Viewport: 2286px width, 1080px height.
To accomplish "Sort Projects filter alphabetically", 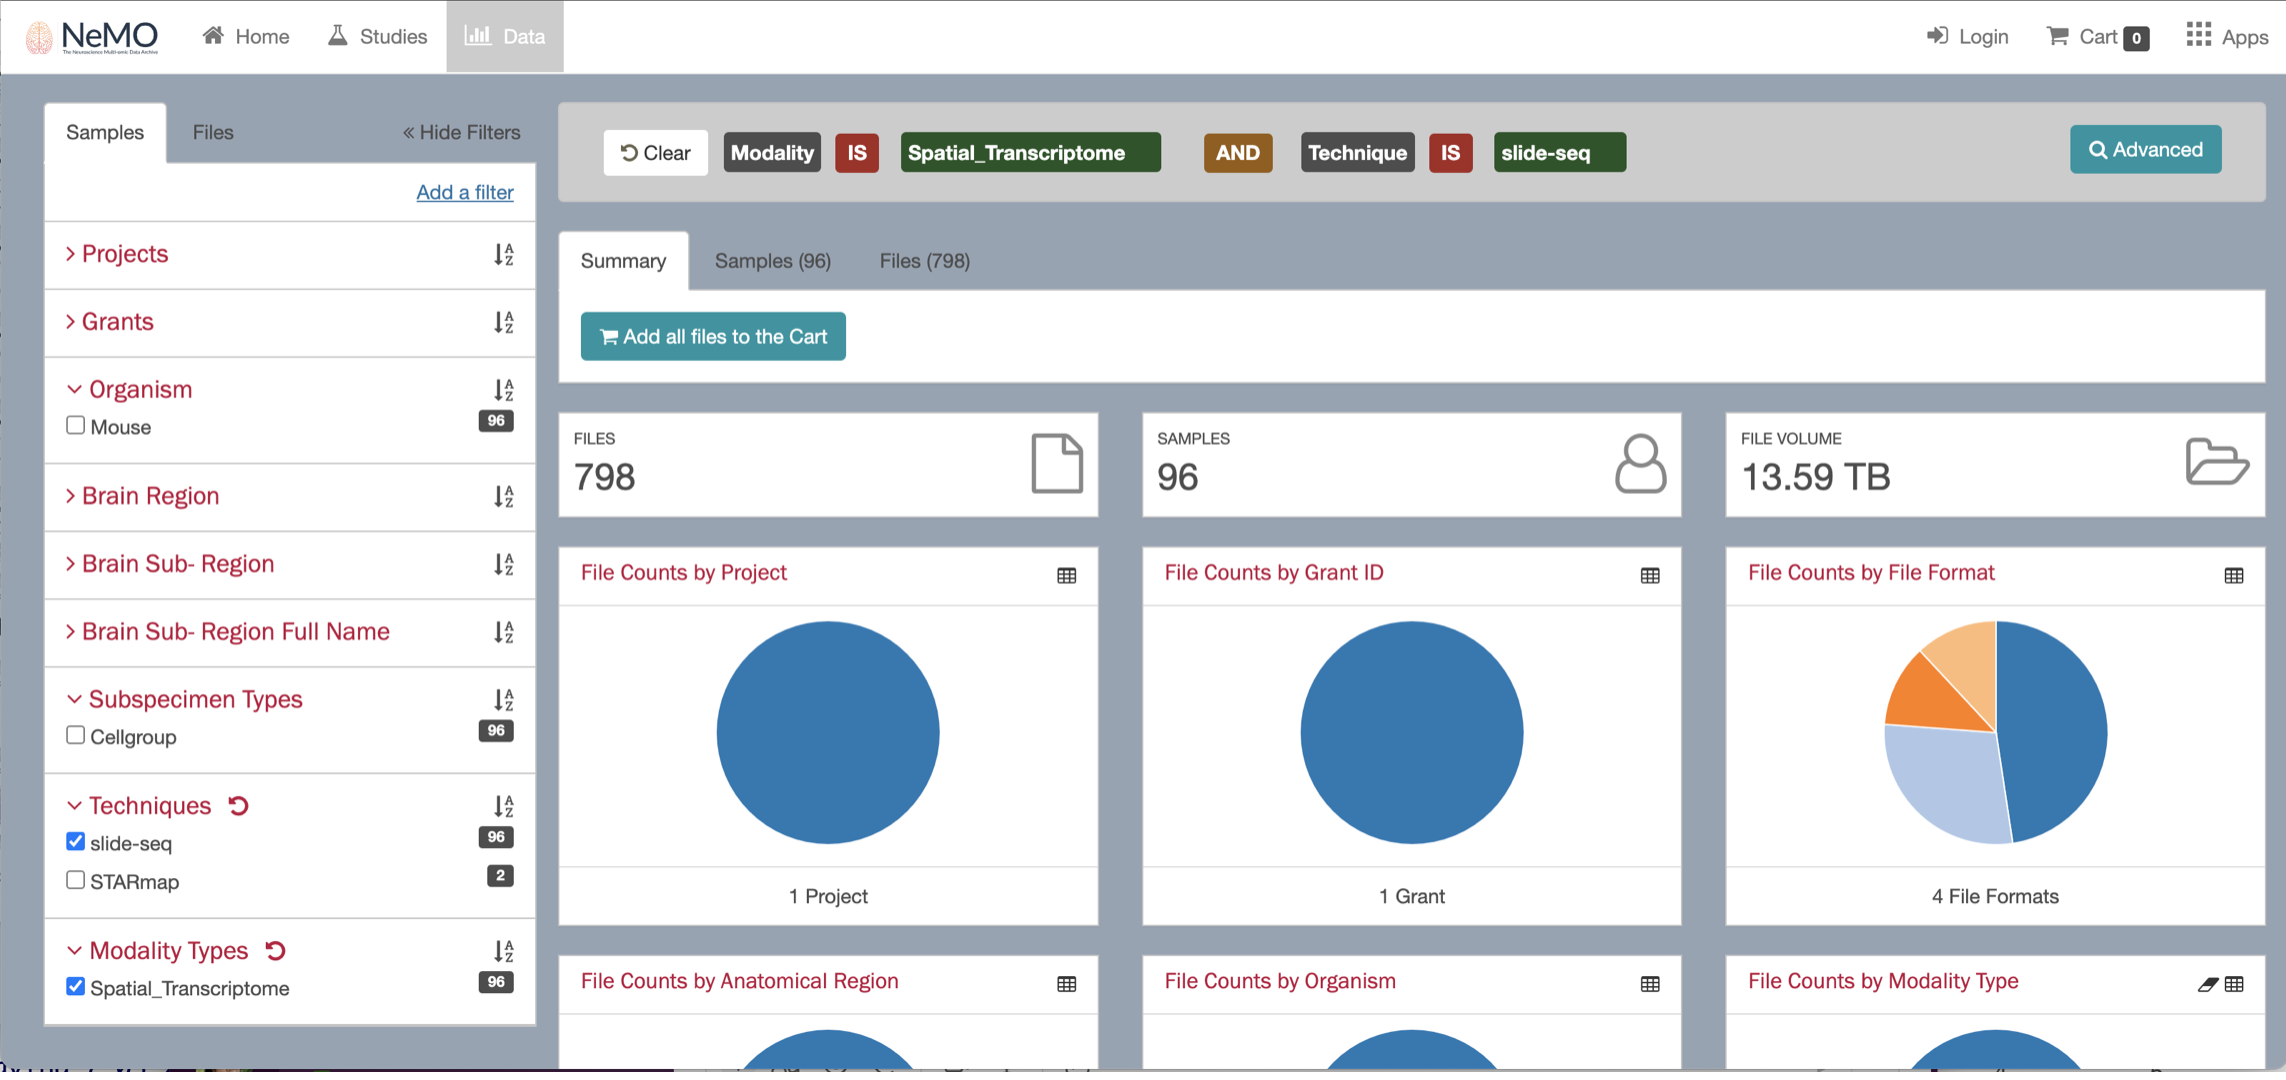I will [503, 254].
